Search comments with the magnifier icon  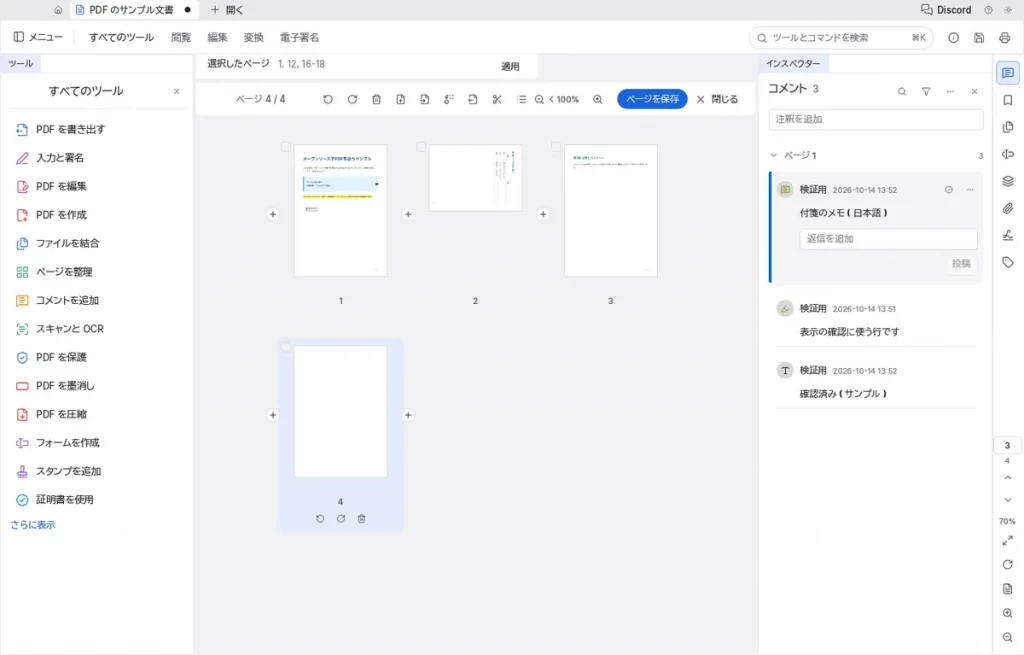[x=902, y=91]
